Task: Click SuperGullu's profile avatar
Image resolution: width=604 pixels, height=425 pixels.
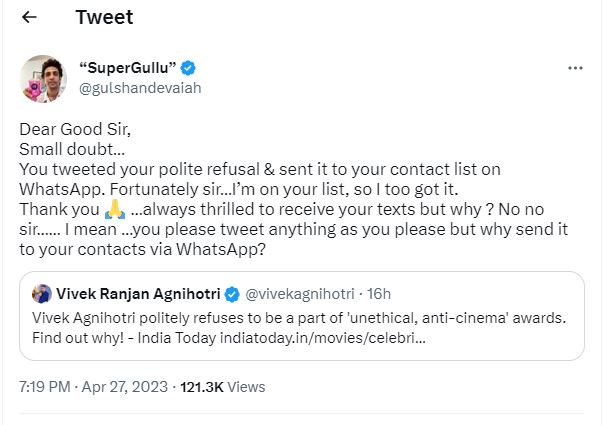Action: (x=43, y=79)
